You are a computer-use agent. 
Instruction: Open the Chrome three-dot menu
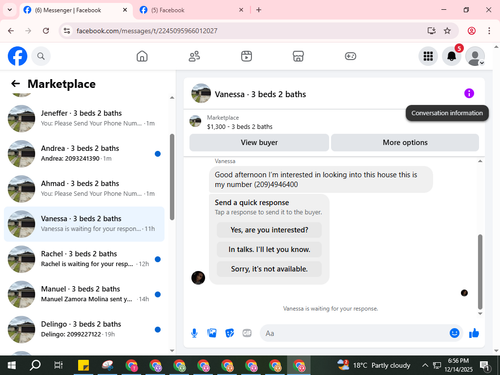click(x=489, y=31)
